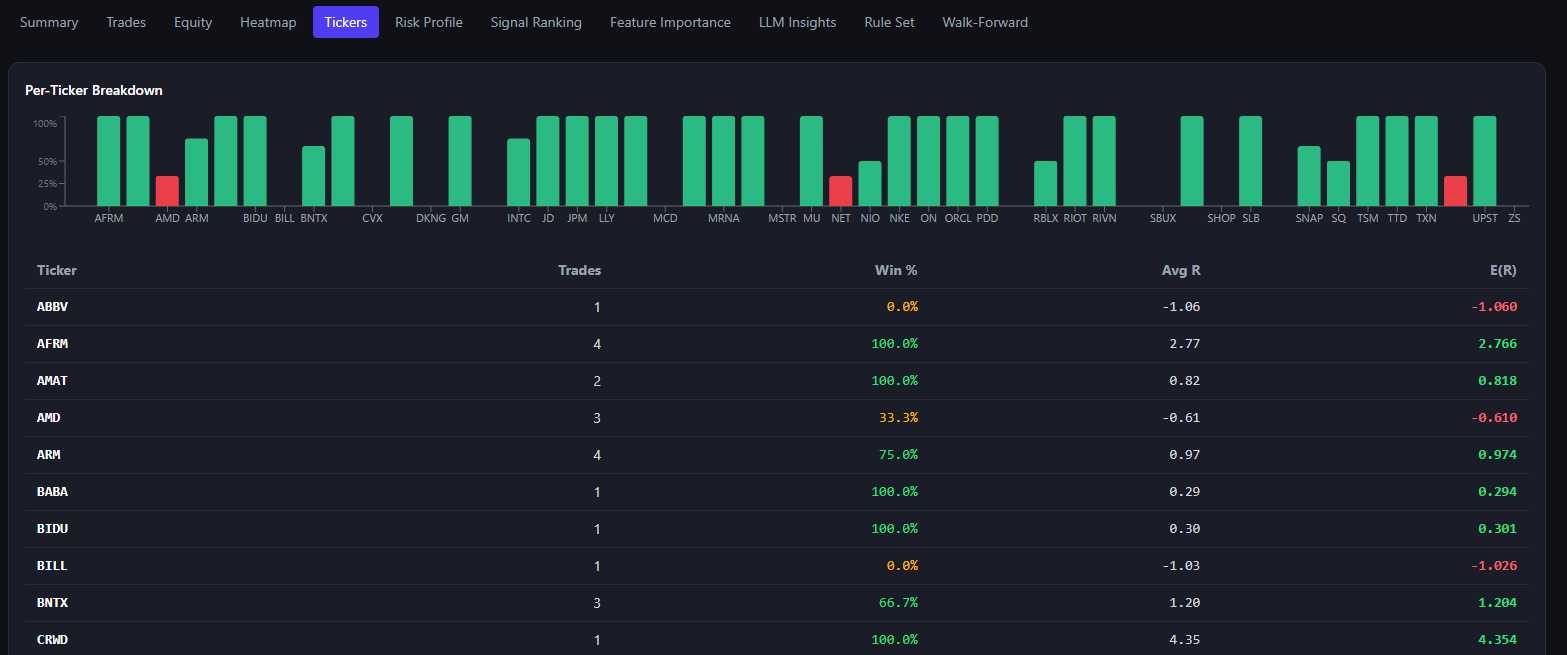Click the ORCL bar in the chart
This screenshot has width=1567, height=655.
(958, 161)
